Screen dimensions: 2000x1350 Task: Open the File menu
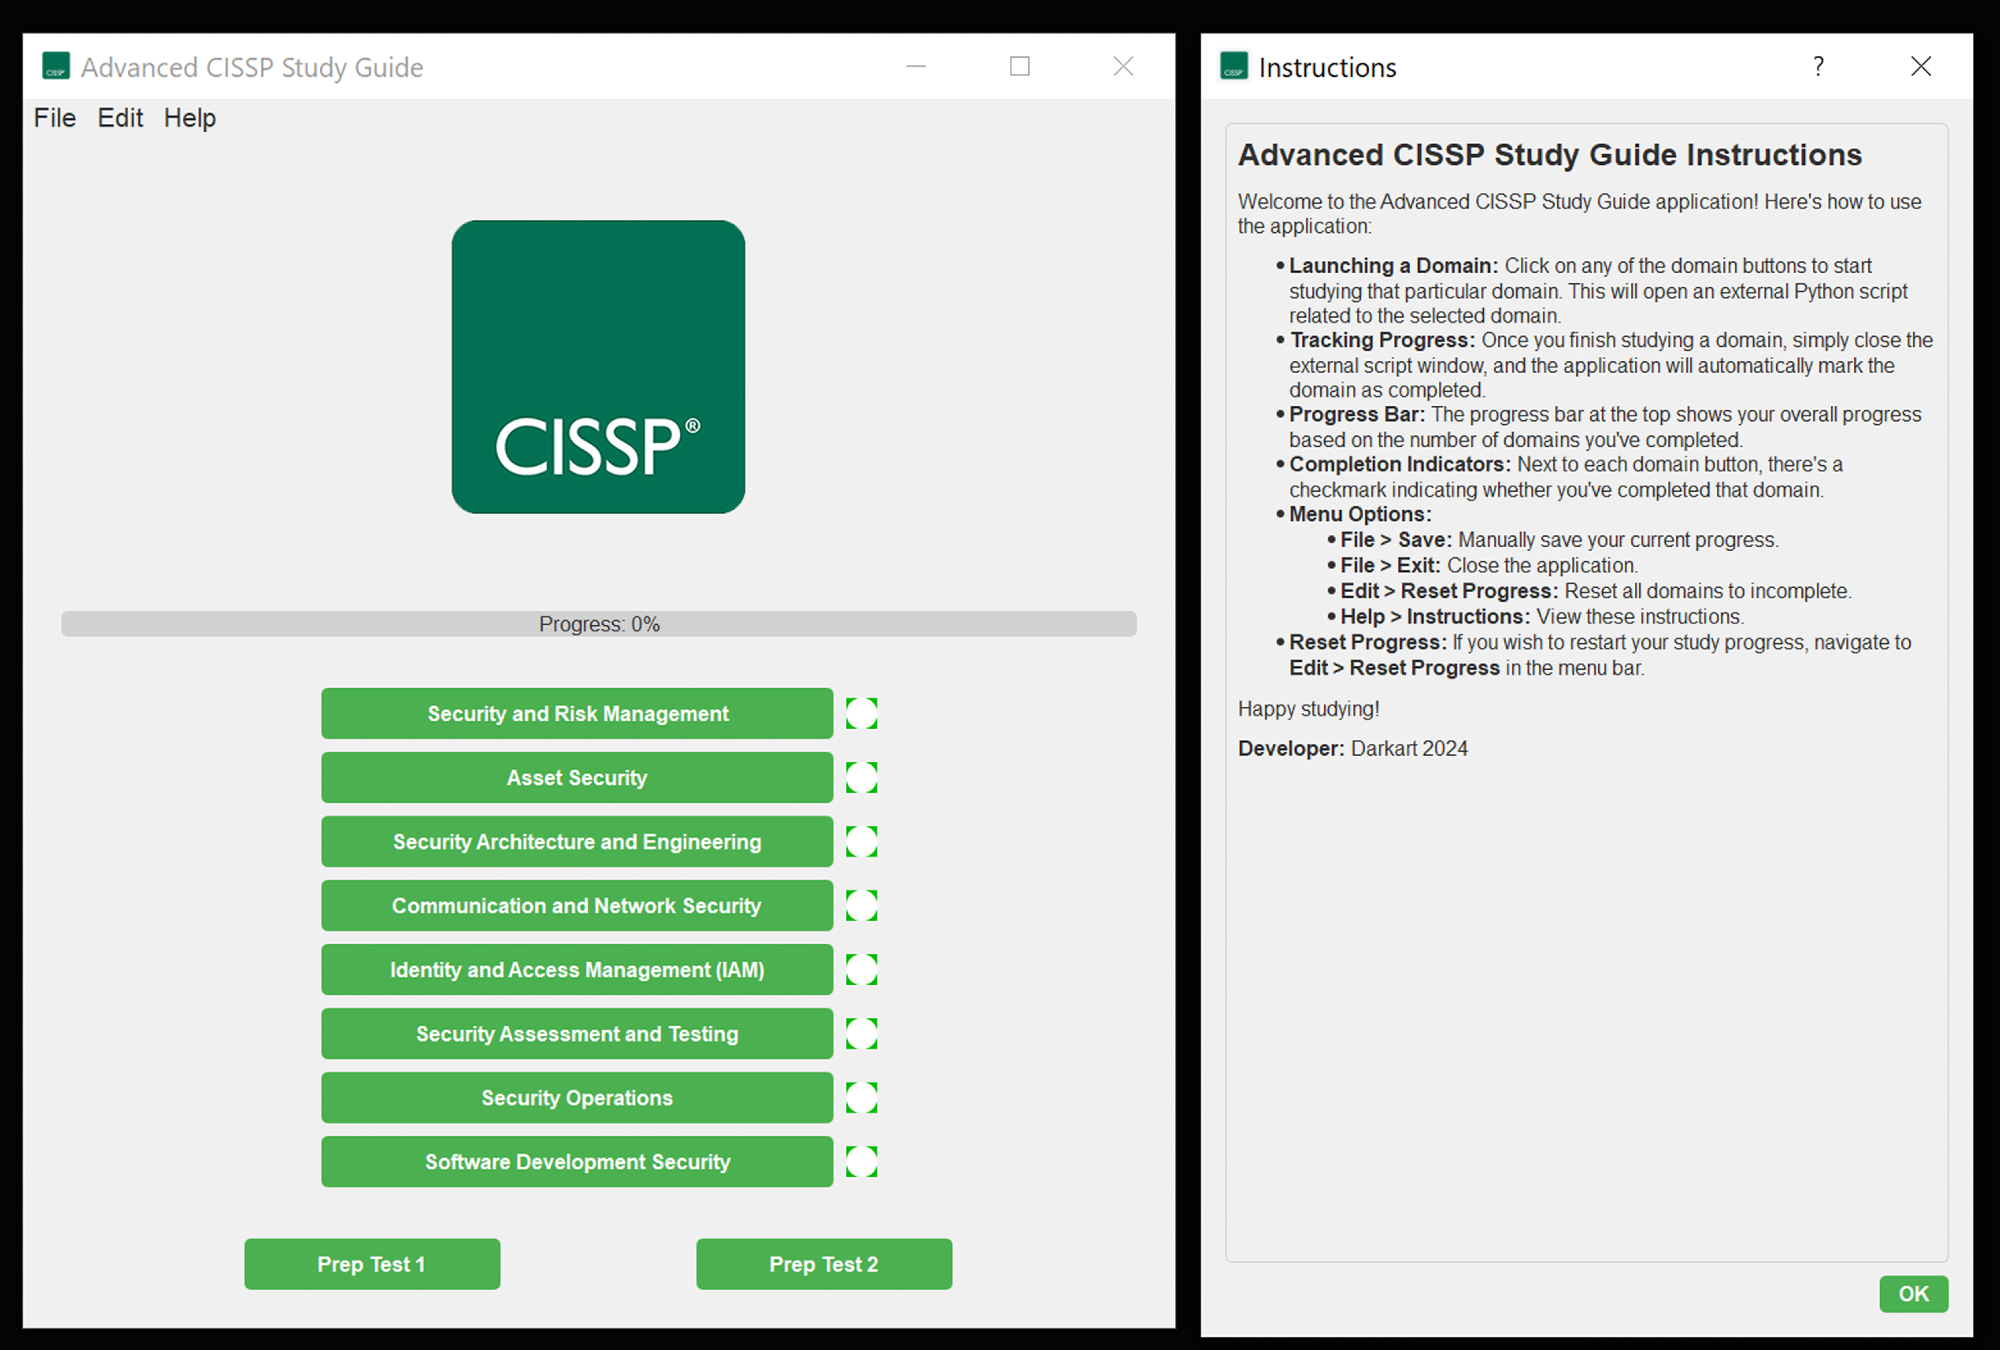[55, 118]
